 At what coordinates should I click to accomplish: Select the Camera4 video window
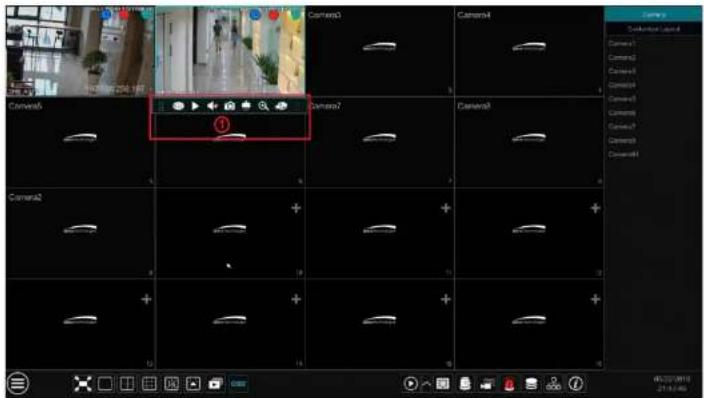click(529, 51)
